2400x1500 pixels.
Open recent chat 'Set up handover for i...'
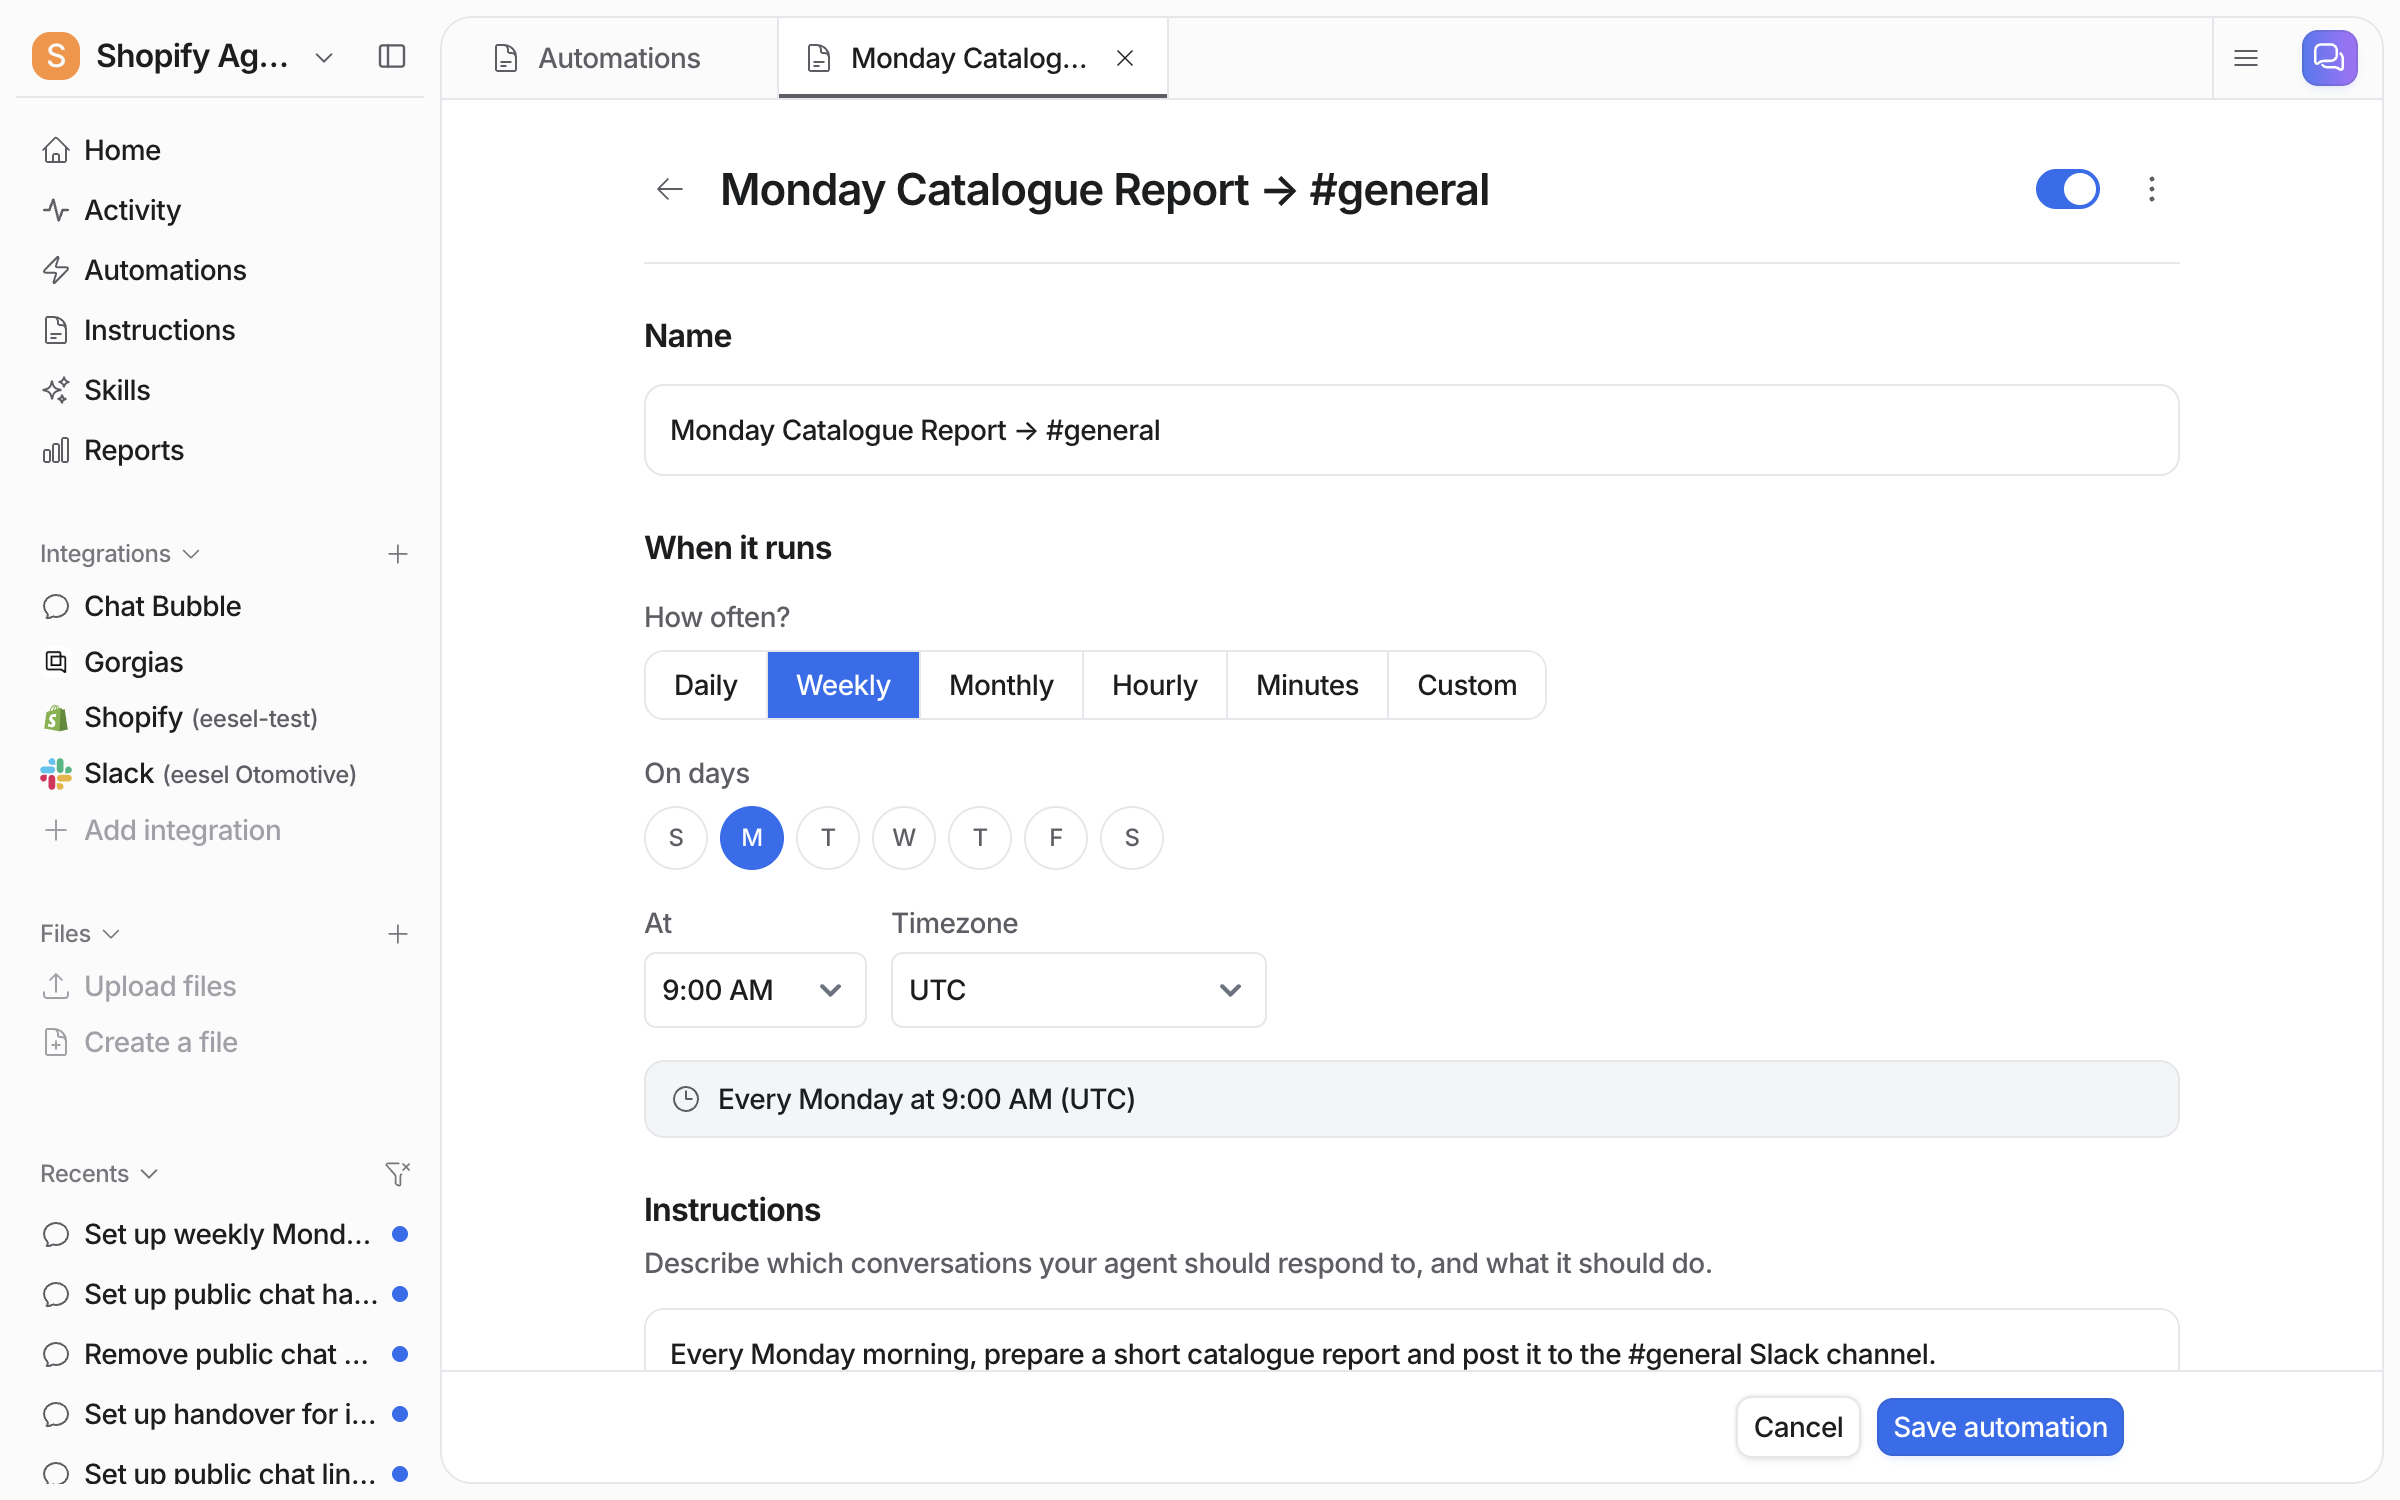coord(226,1414)
